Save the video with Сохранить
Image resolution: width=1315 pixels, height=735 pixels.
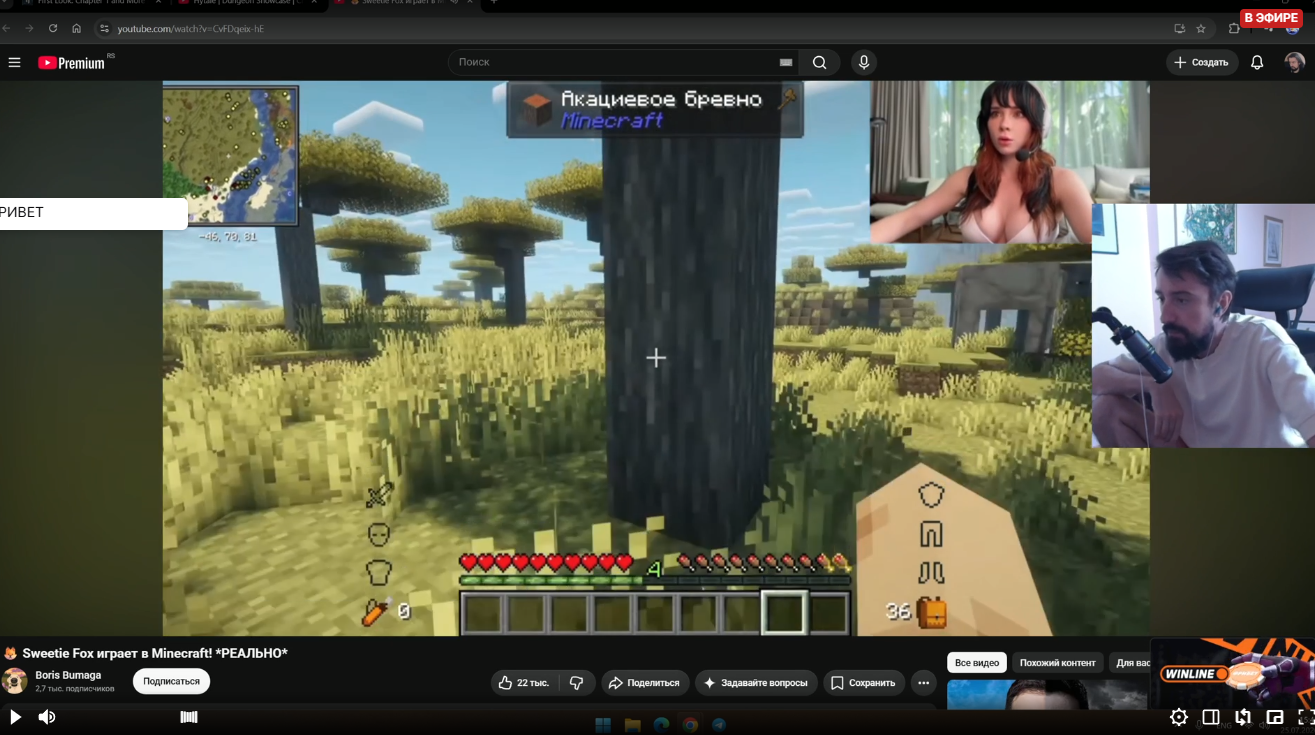864,683
